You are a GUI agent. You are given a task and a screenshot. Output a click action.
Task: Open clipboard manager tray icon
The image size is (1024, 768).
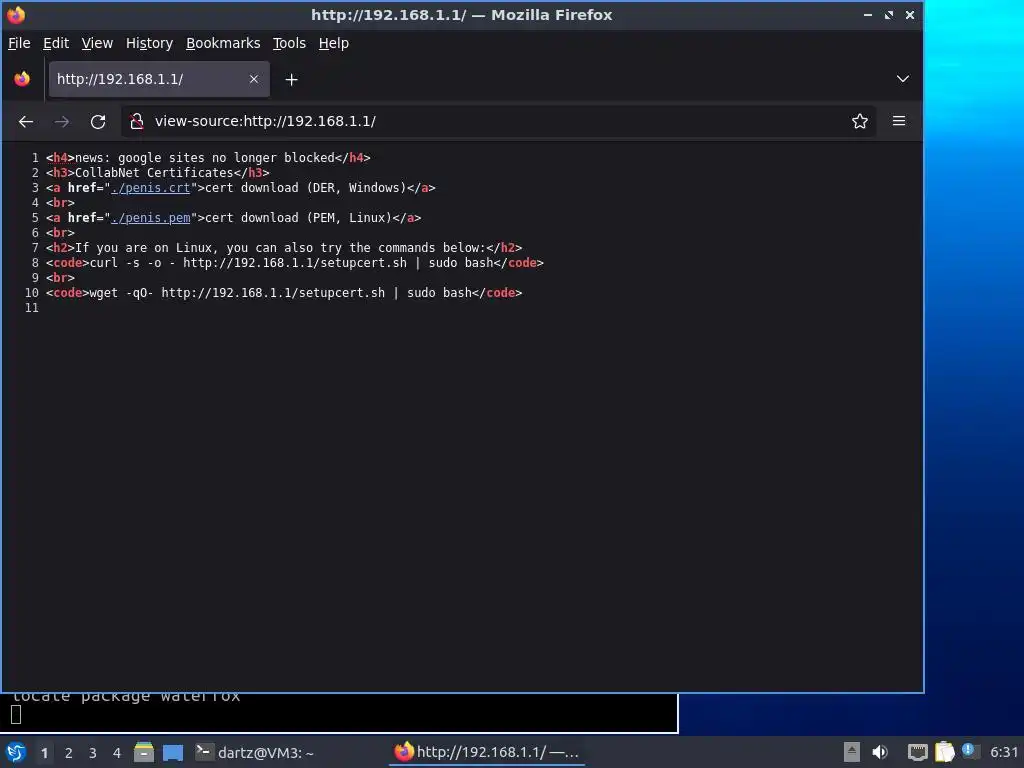point(944,752)
